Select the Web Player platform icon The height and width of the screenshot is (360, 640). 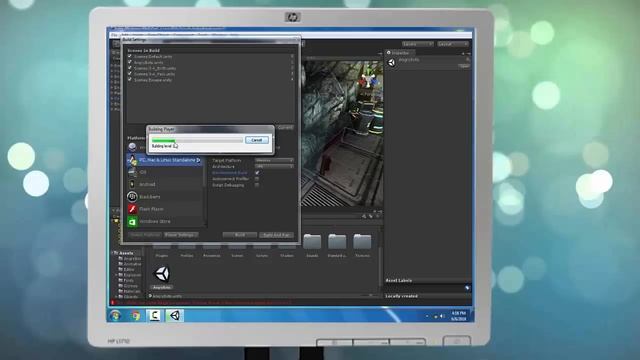click(132, 147)
